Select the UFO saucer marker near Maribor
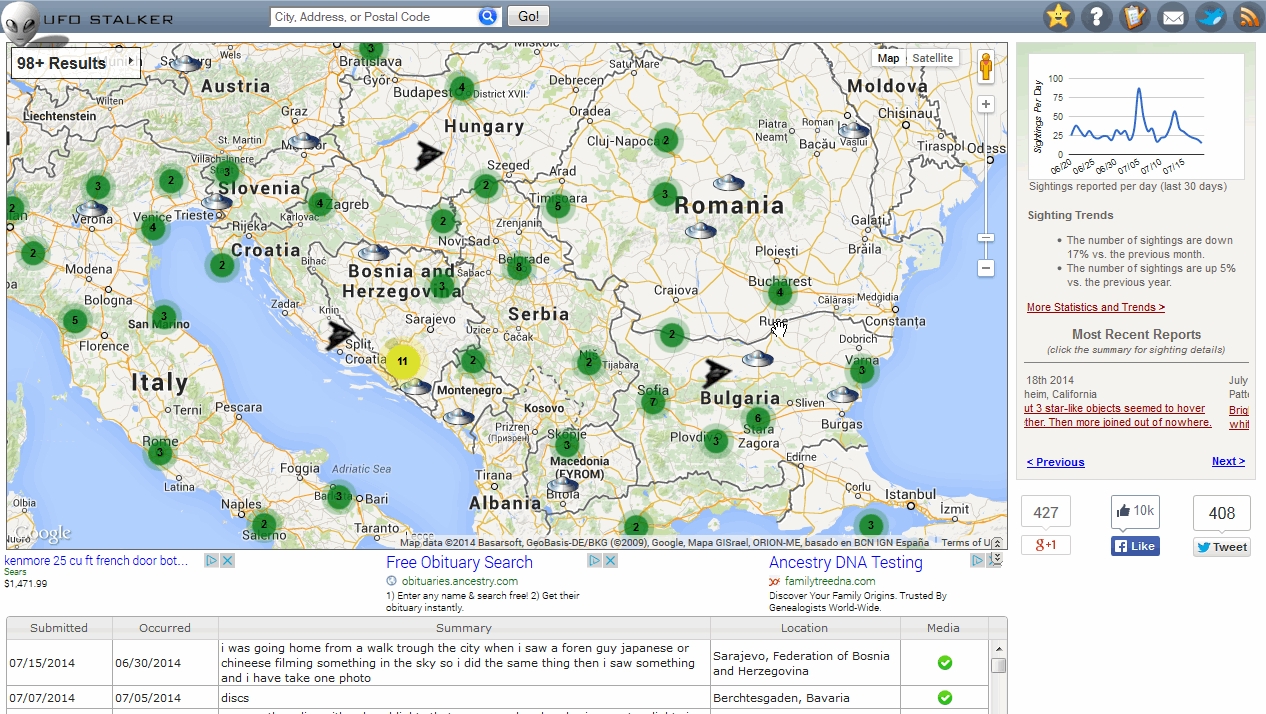This screenshot has width=1266, height=714. click(304, 141)
